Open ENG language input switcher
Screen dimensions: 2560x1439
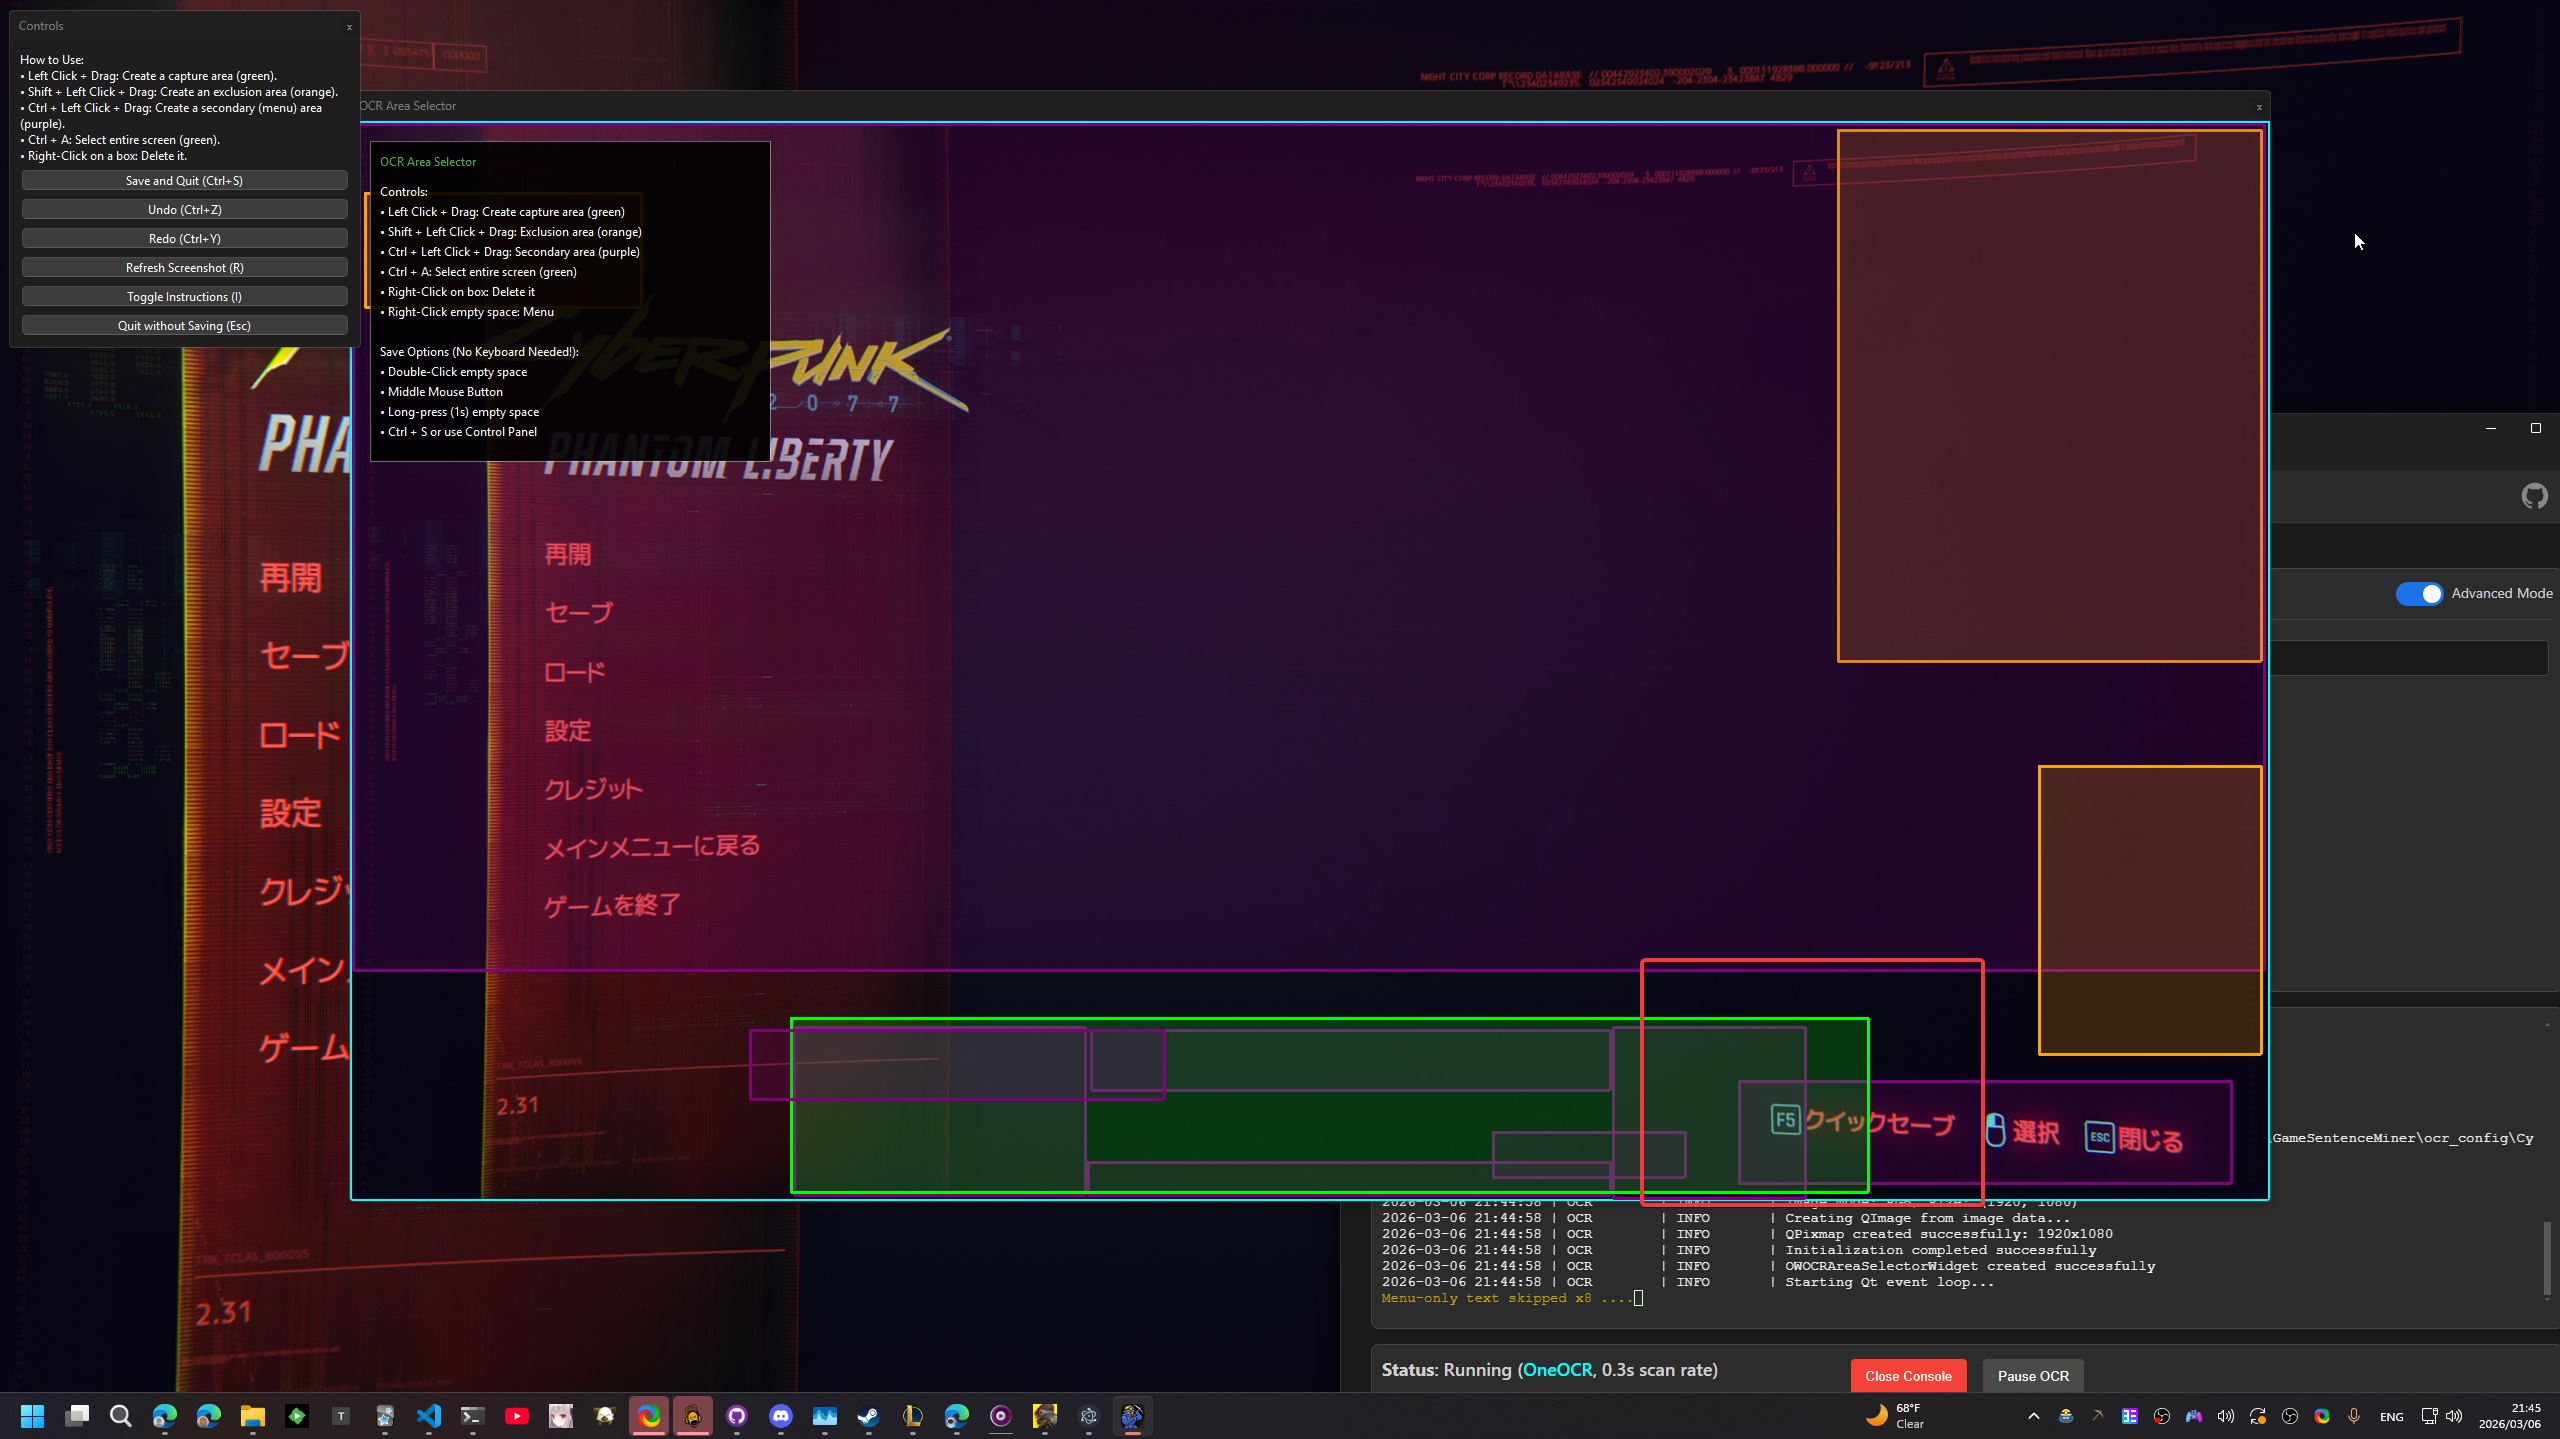pos(2391,1416)
